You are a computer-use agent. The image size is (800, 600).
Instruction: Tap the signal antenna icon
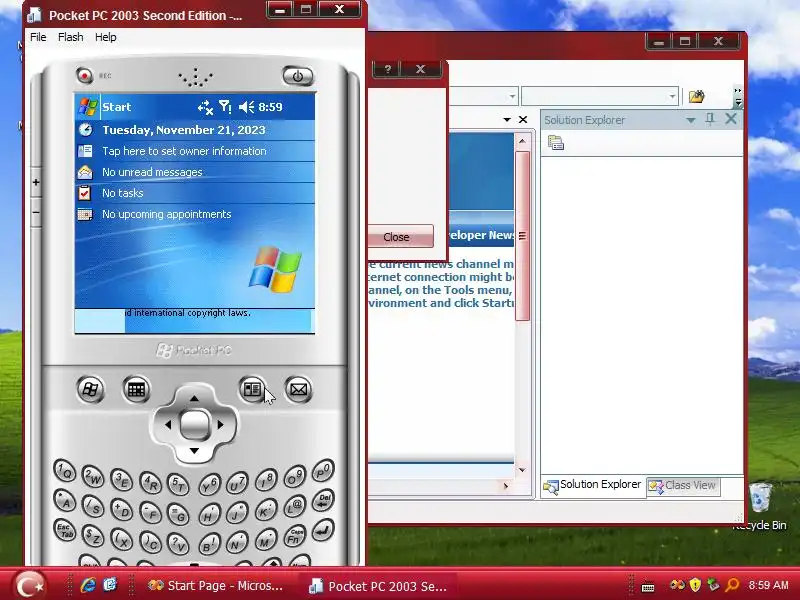(x=225, y=107)
